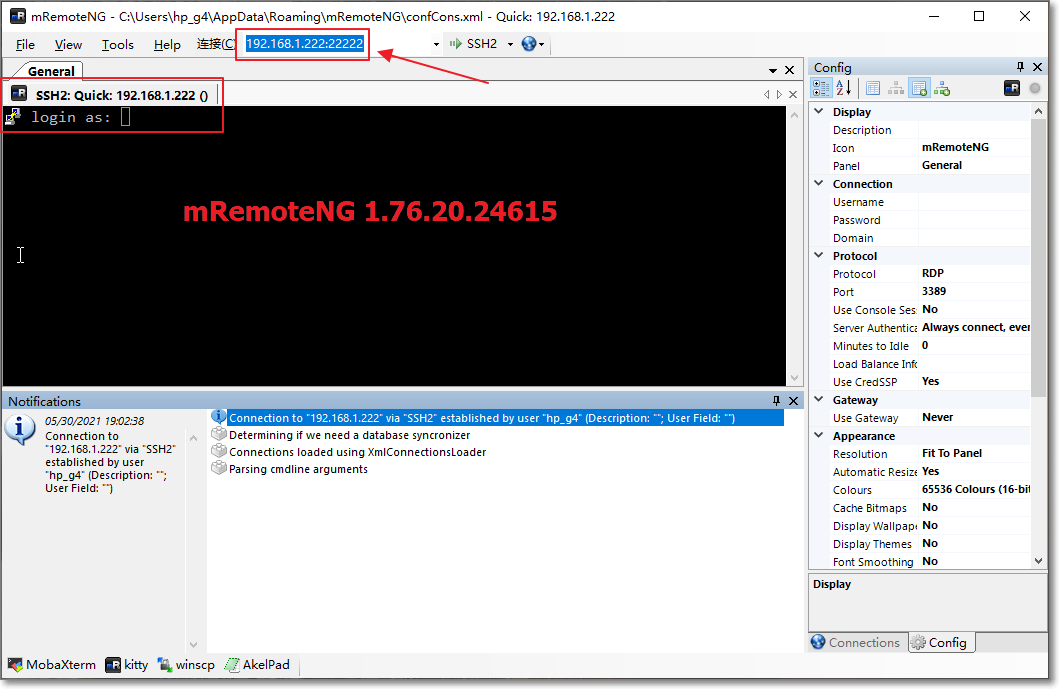This screenshot has height=689, width=1059.
Task: Close the Notifications panel
Action: [x=794, y=401]
